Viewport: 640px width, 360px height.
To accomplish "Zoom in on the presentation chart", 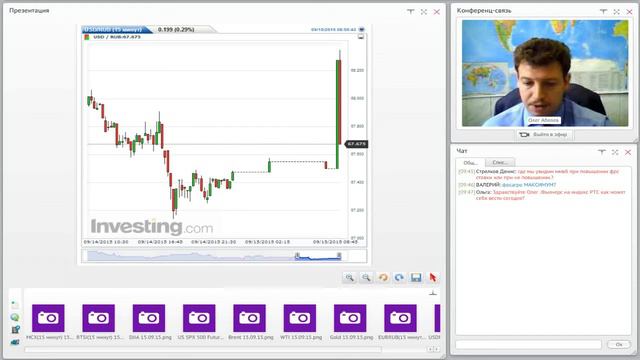I will pos(349,278).
